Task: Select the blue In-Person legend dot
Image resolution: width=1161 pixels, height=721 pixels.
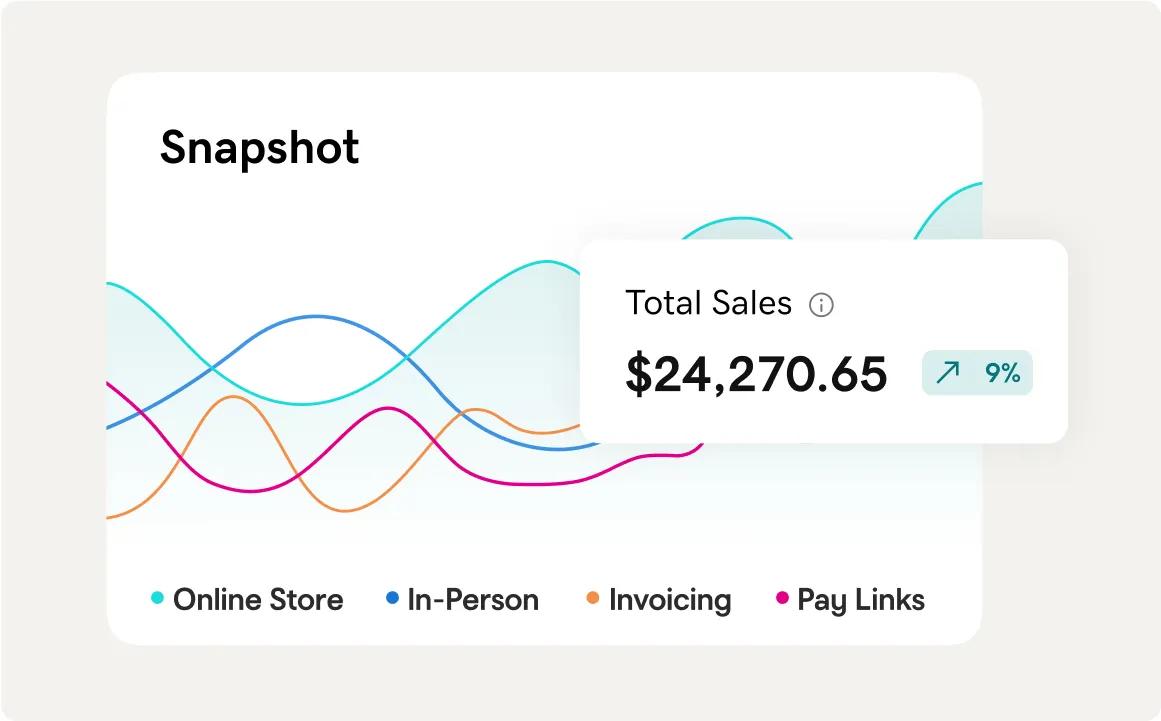Action: point(392,599)
